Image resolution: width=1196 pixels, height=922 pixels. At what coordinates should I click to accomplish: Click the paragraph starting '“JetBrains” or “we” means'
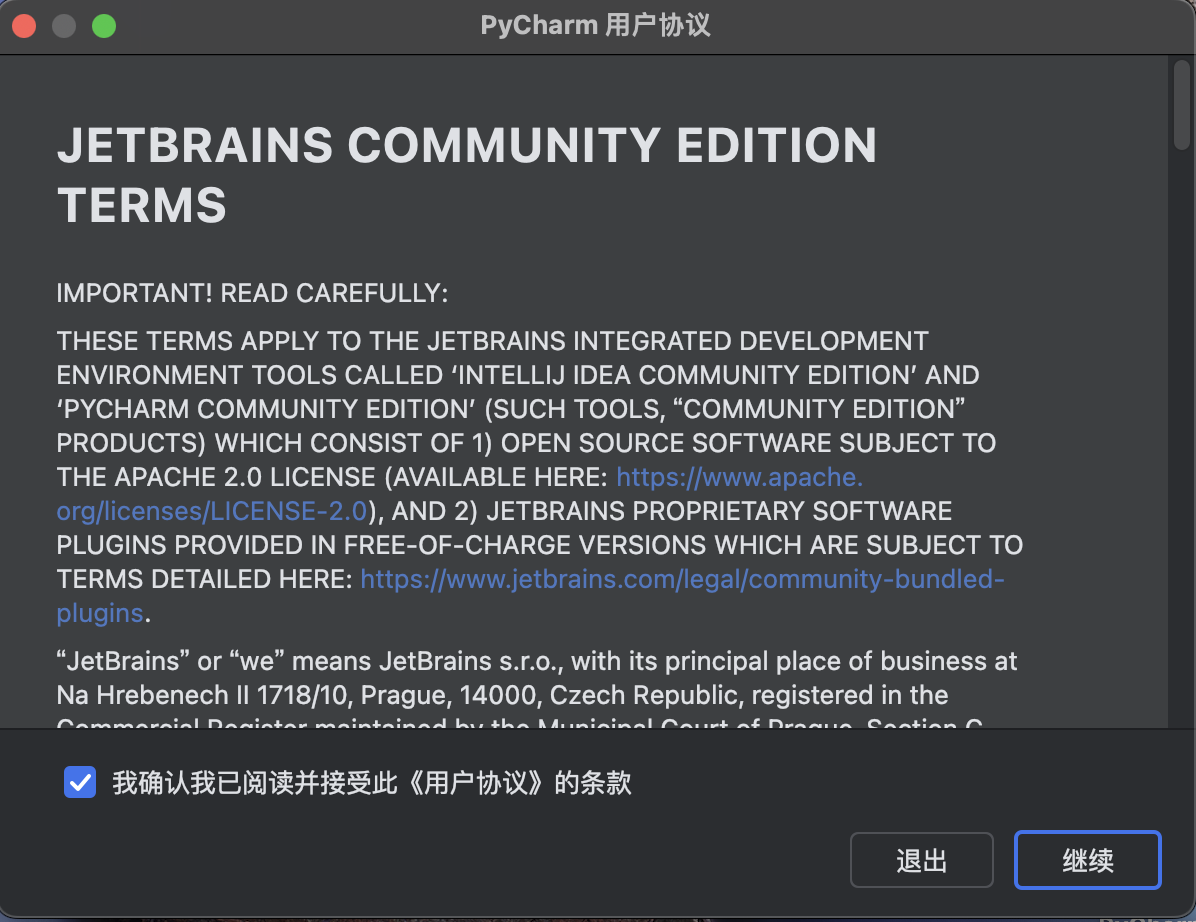[537, 690]
